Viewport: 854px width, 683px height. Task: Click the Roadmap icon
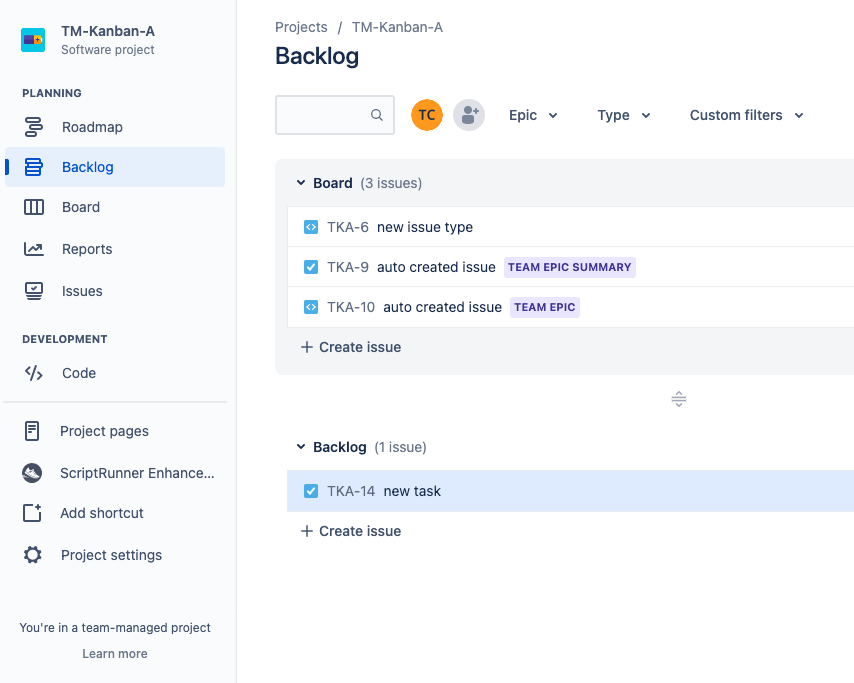click(34, 127)
